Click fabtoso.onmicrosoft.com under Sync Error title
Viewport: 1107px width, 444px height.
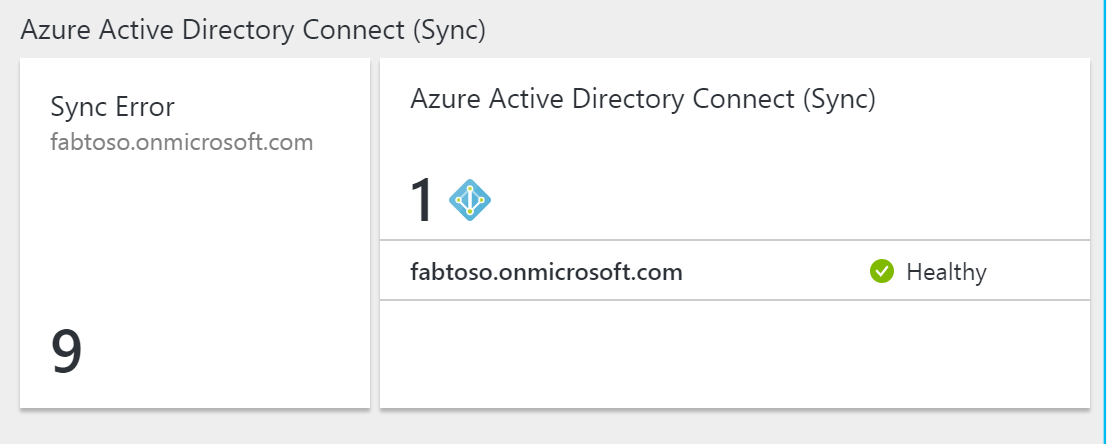point(182,142)
